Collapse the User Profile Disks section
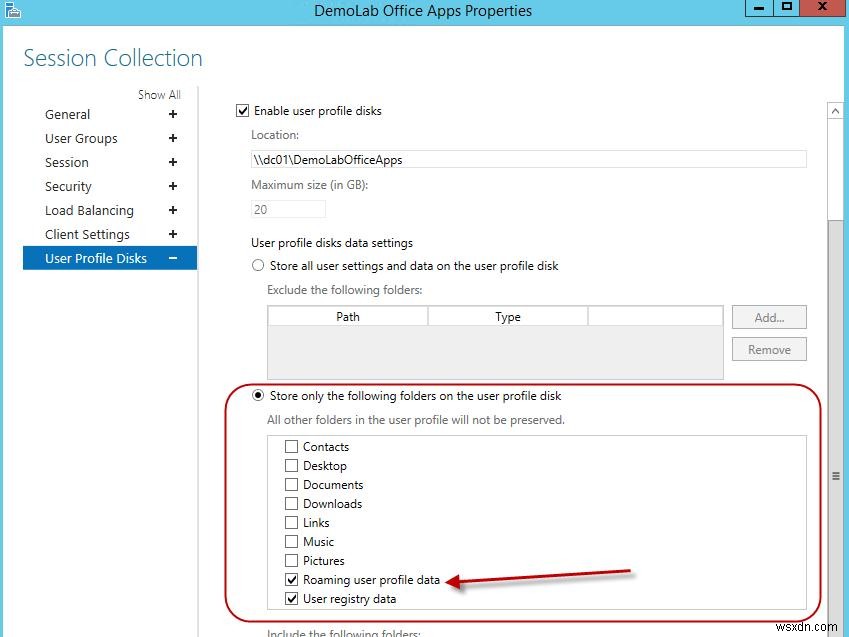849x637 pixels. click(172, 258)
